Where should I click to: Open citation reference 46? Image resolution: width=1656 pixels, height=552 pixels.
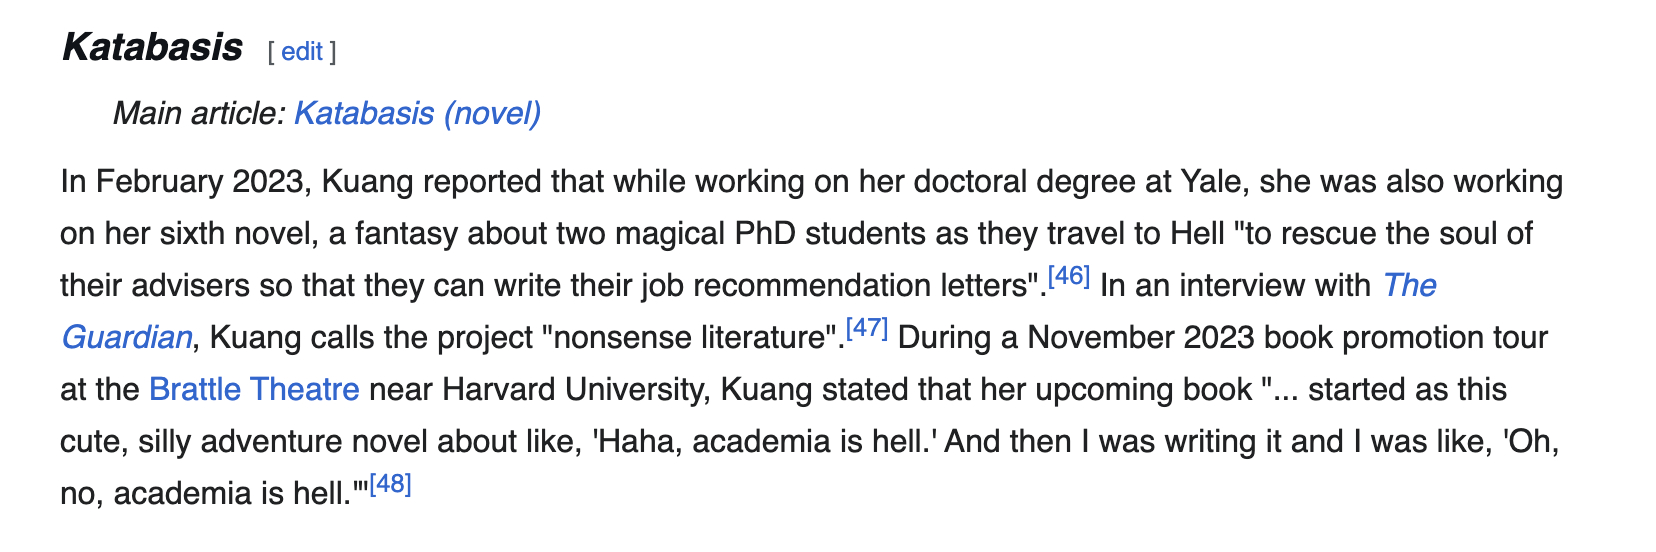pos(1069,277)
